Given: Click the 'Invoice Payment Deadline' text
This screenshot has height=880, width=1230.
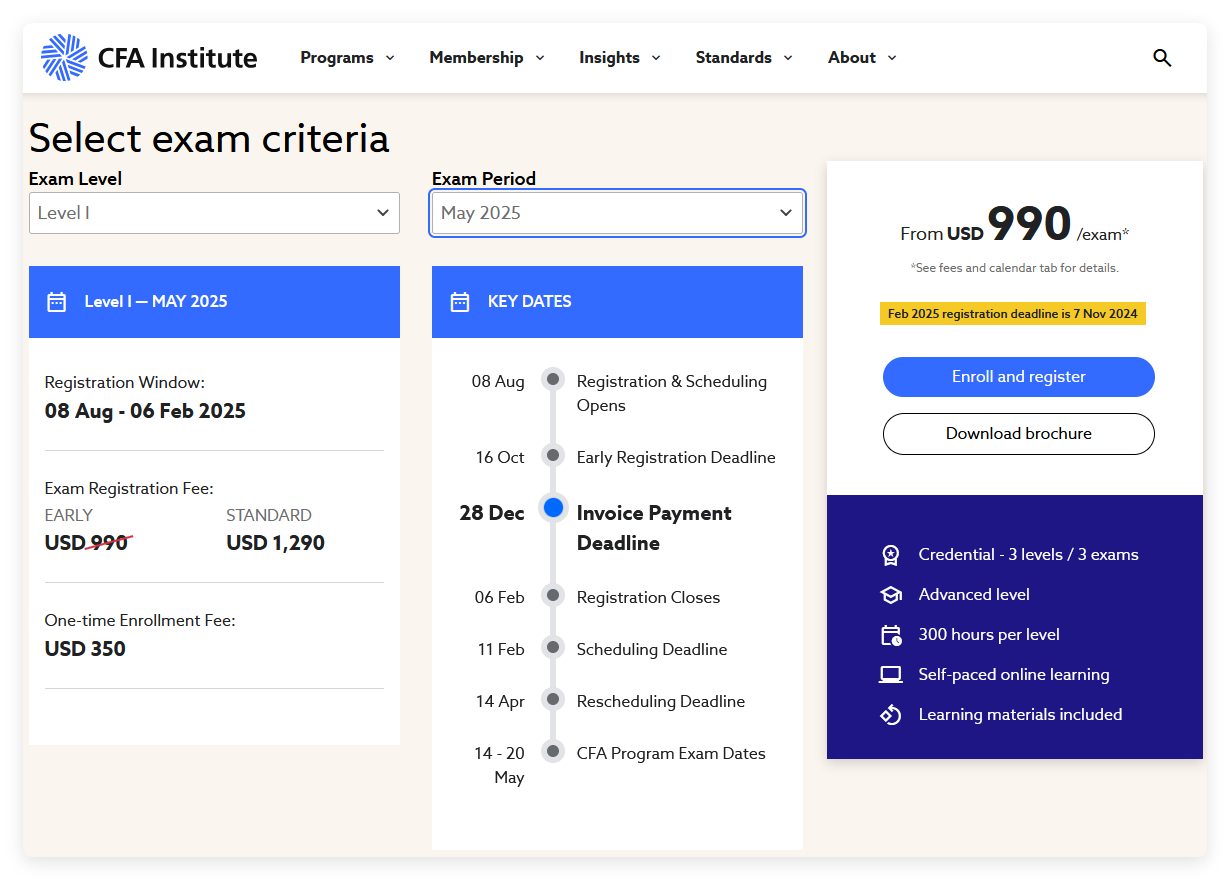Looking at the screenshot, I should tap(654, 528).
